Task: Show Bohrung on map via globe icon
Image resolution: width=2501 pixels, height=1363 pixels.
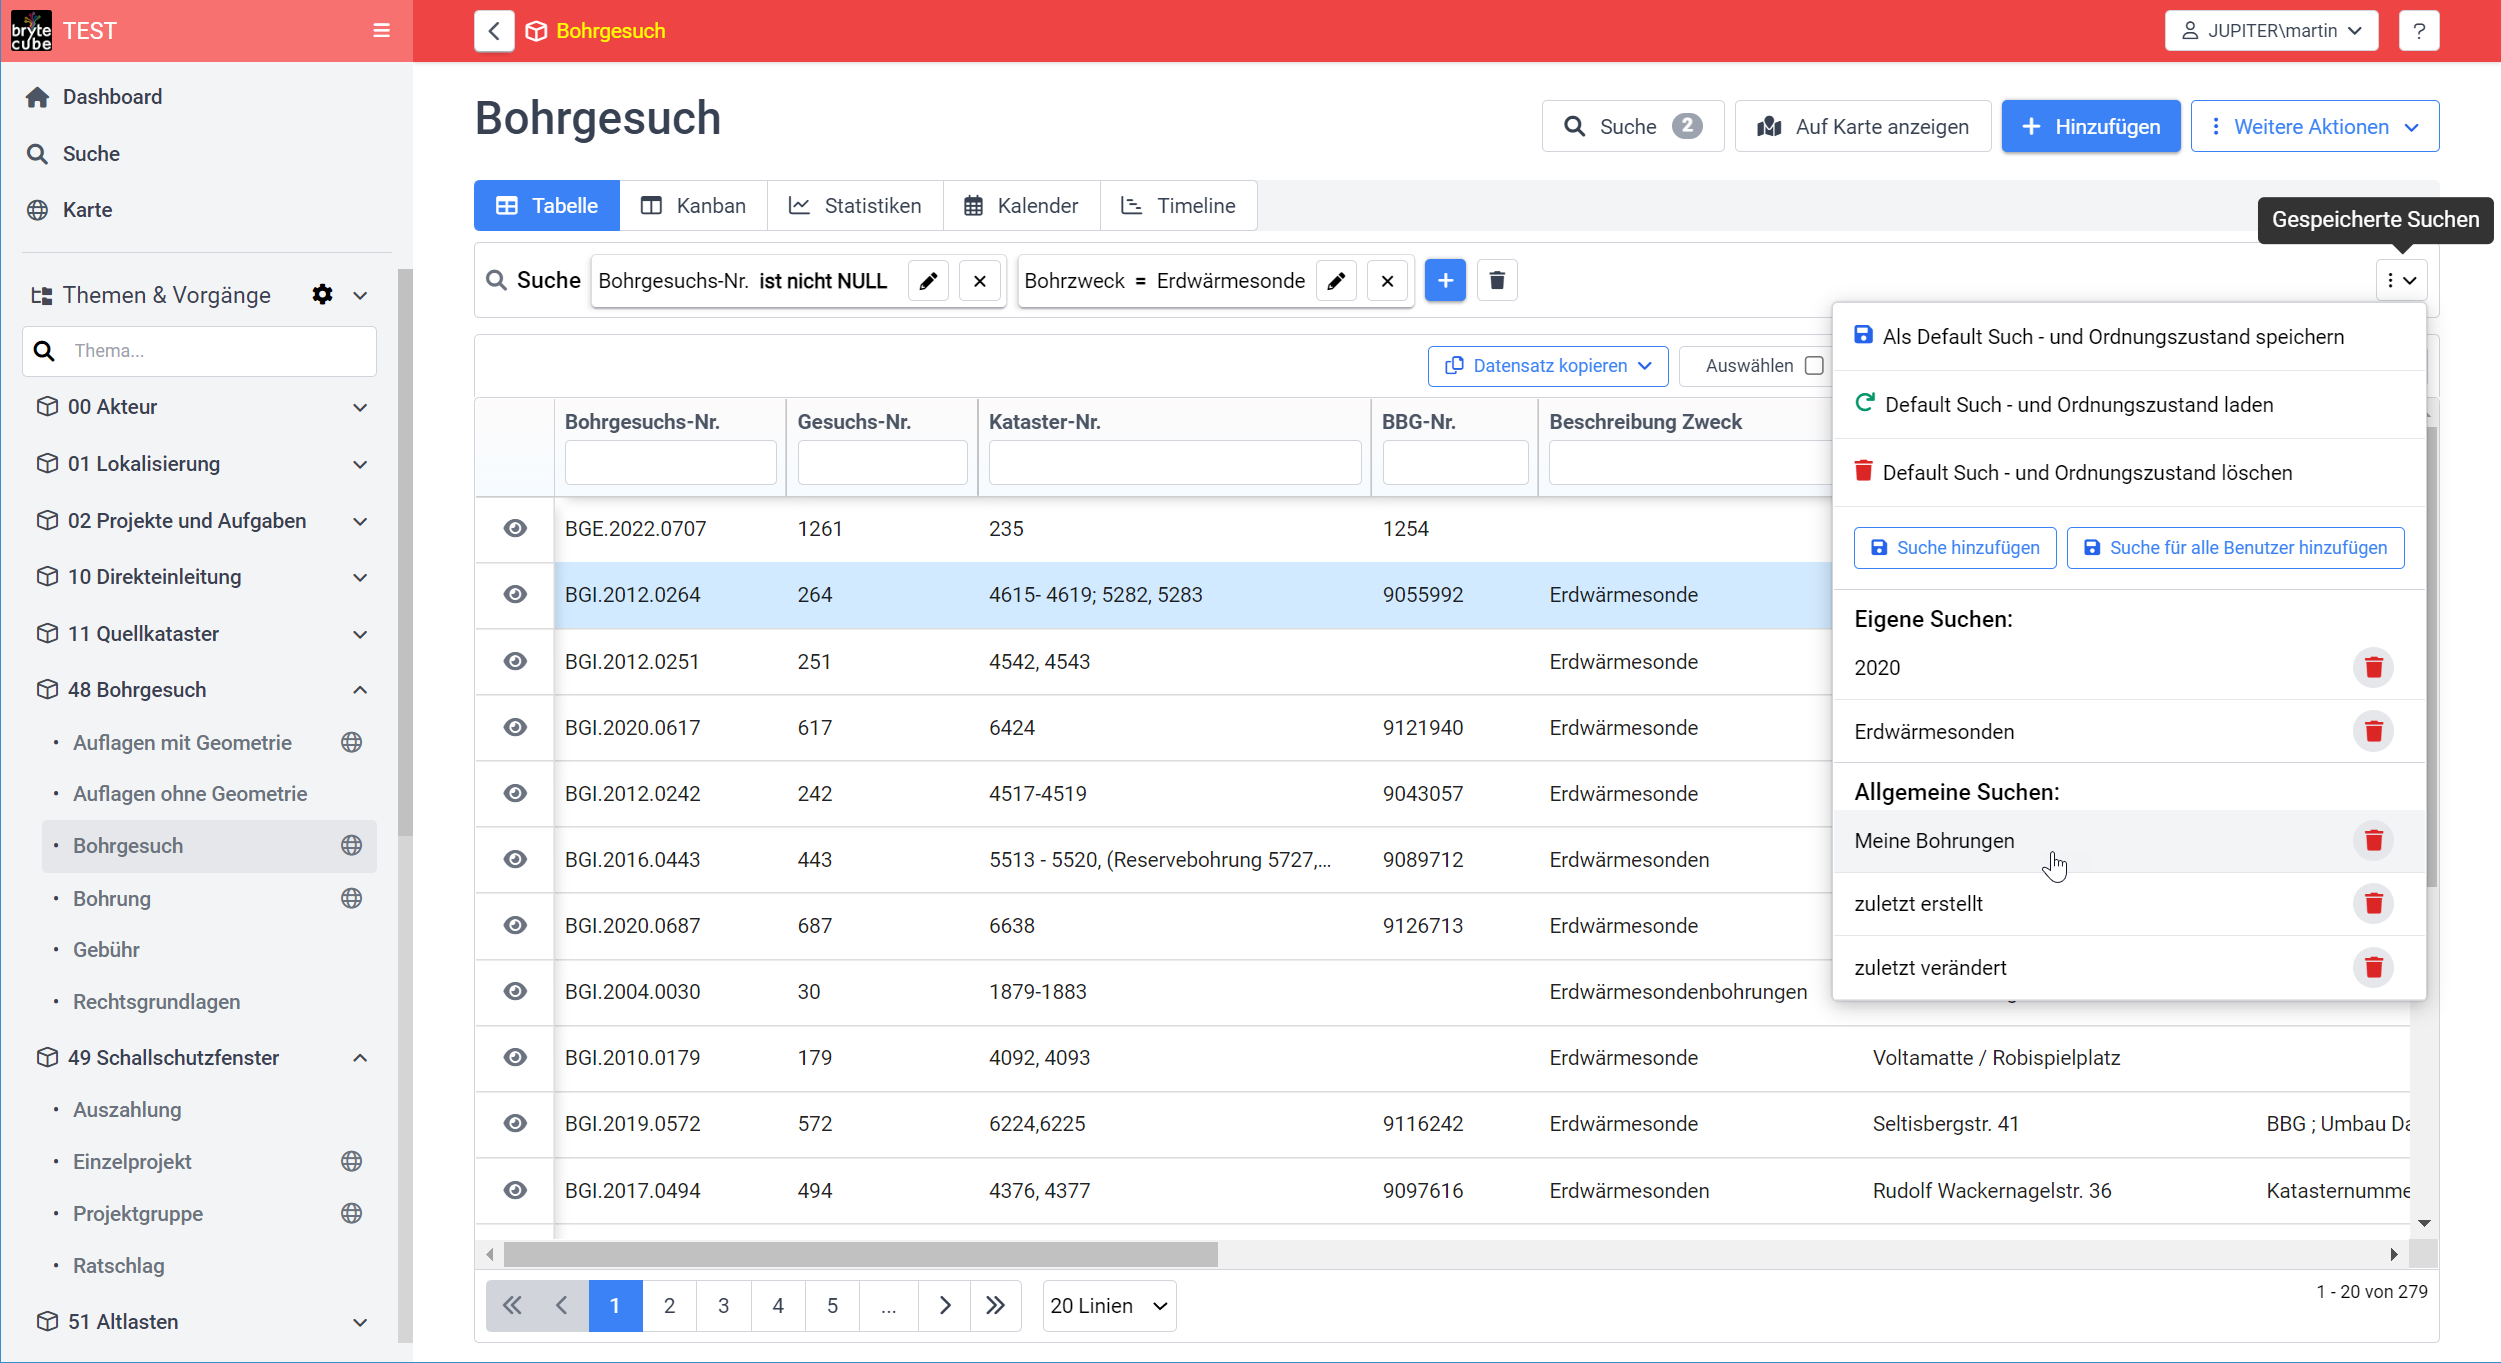Action: (x=351, y=899)
